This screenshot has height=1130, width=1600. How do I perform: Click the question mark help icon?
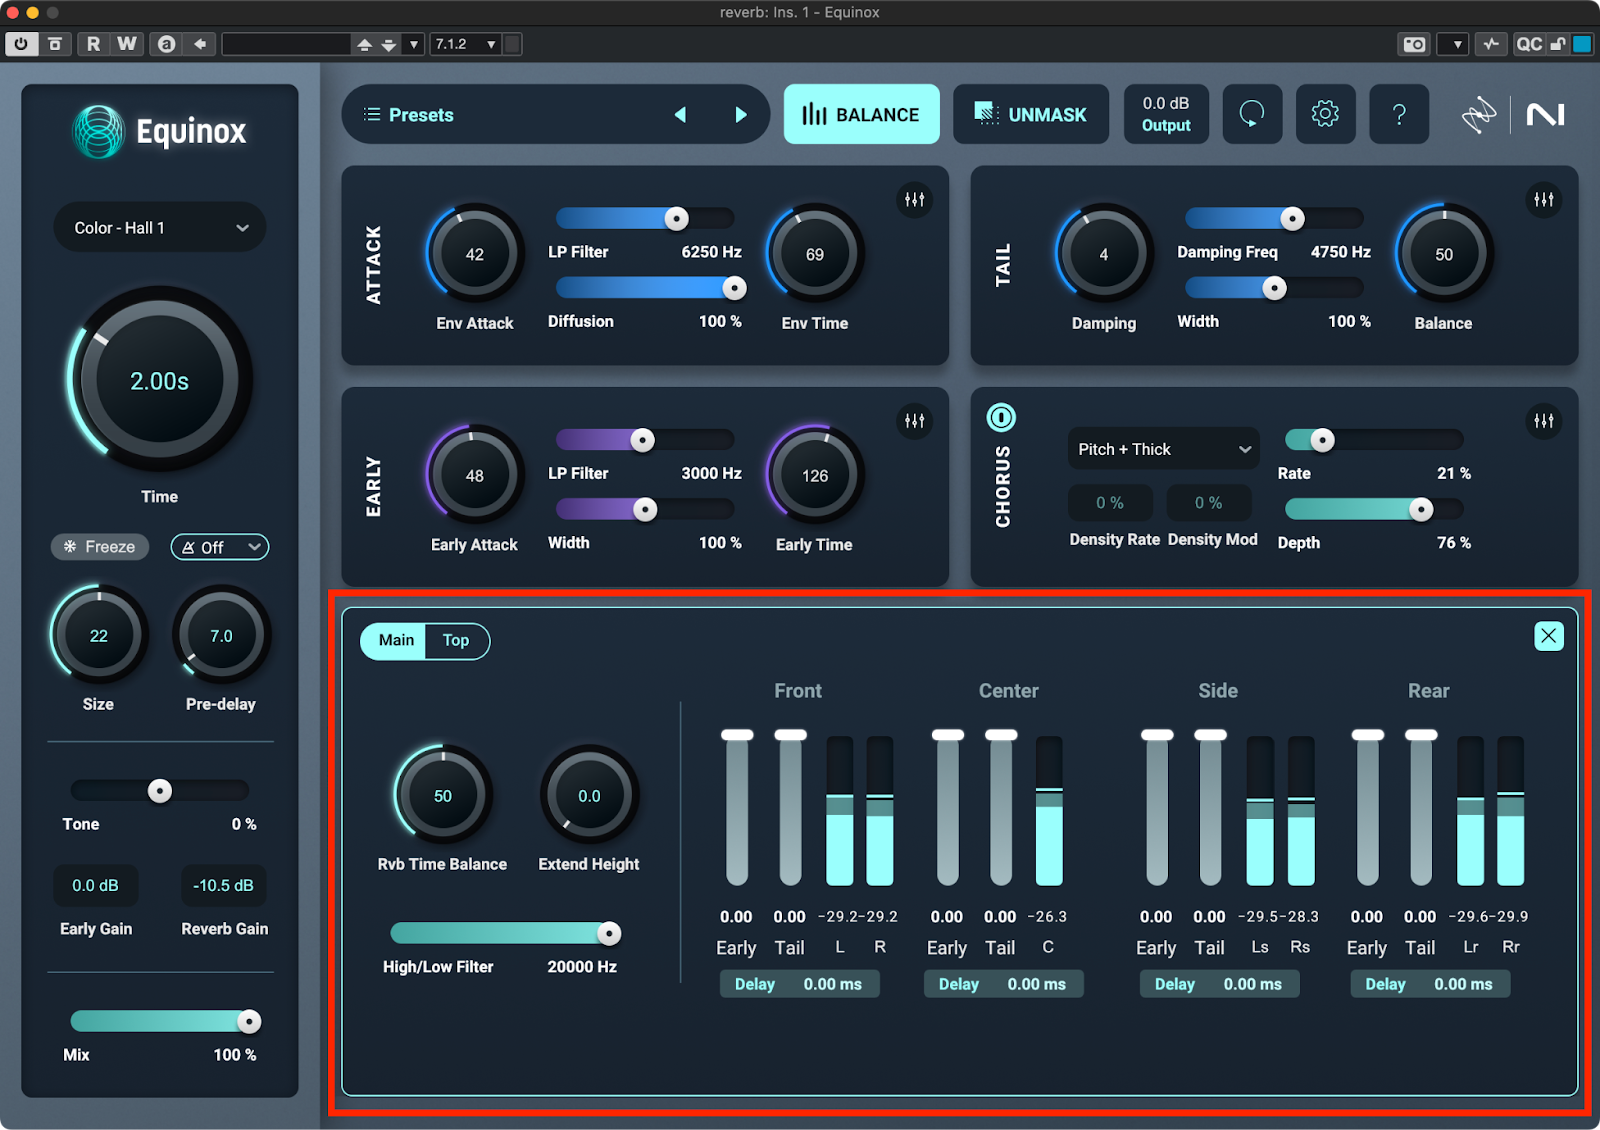[x=1399, y=114]
